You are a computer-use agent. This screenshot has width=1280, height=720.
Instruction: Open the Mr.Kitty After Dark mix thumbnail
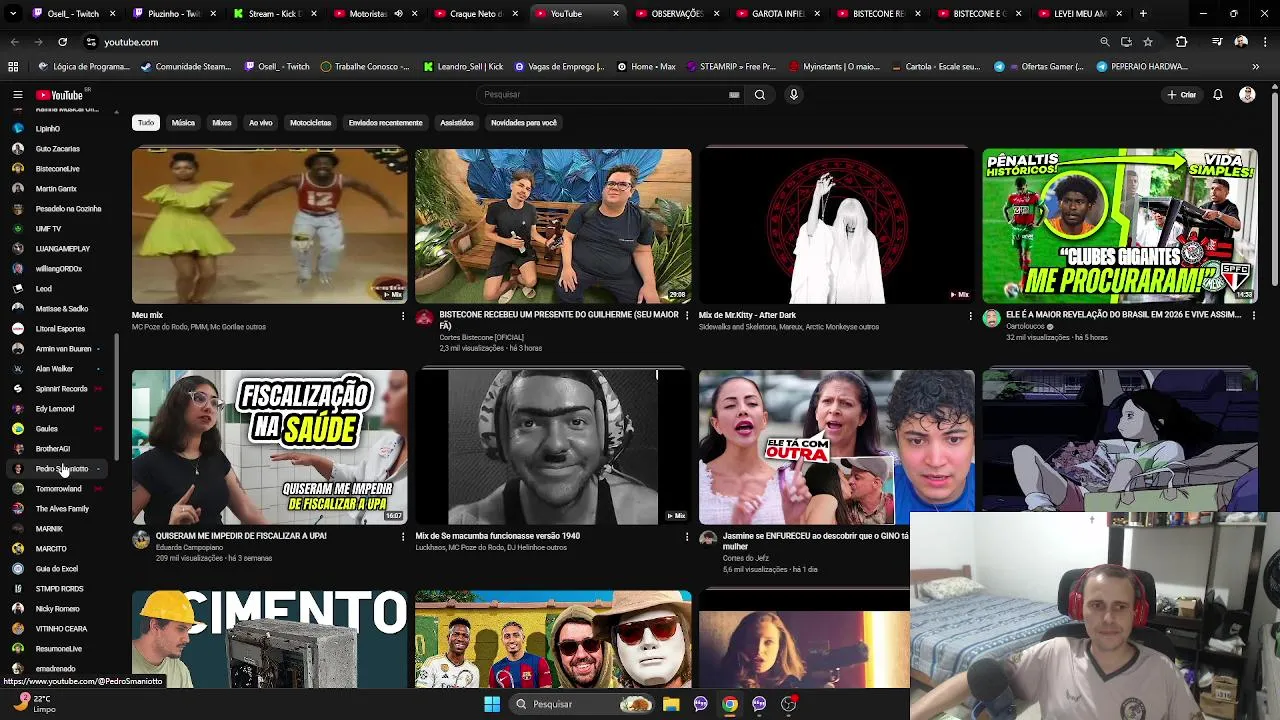click(836, 226)
